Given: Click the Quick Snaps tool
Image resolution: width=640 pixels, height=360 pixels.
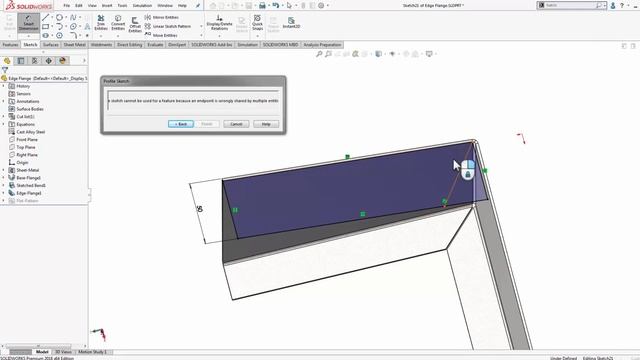Looking at the screenshot, I should [x=257, y=22].
